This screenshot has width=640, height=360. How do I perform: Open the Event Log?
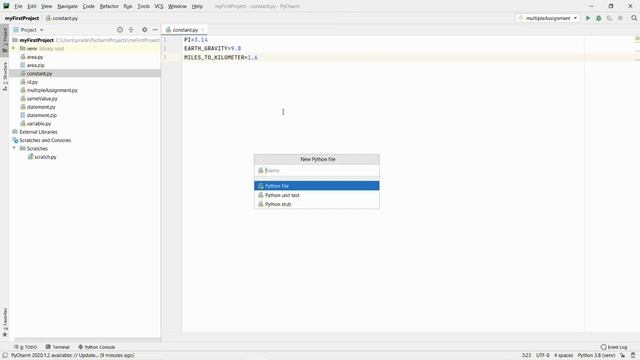[614, 347]
